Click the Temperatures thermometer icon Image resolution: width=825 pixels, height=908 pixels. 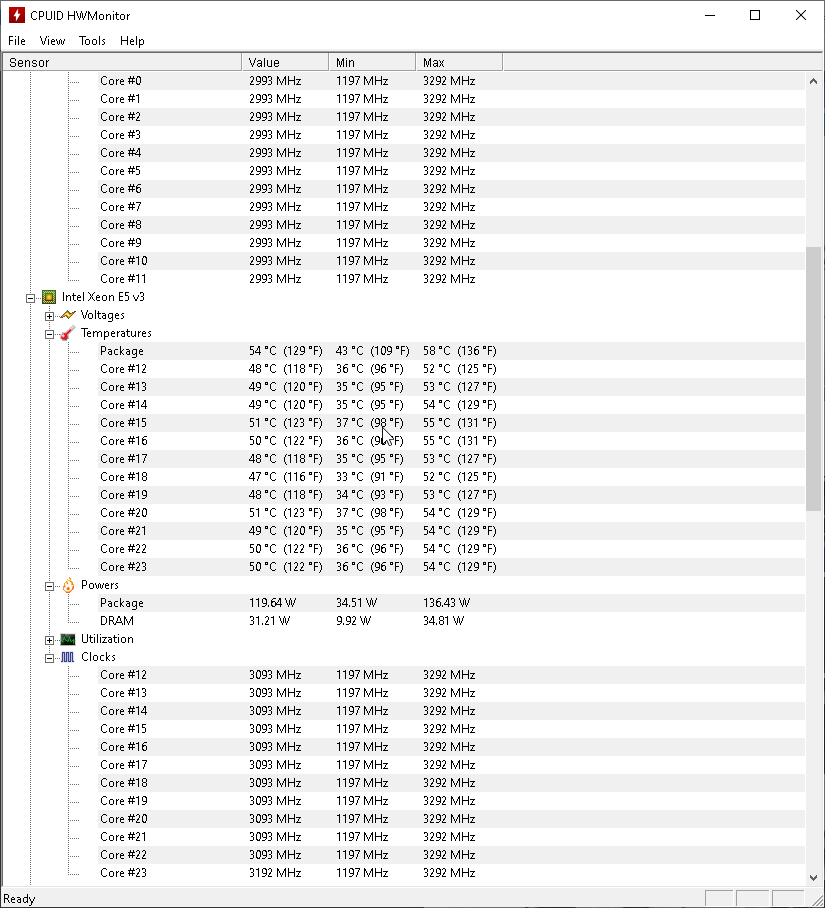[x=68, y=333]
